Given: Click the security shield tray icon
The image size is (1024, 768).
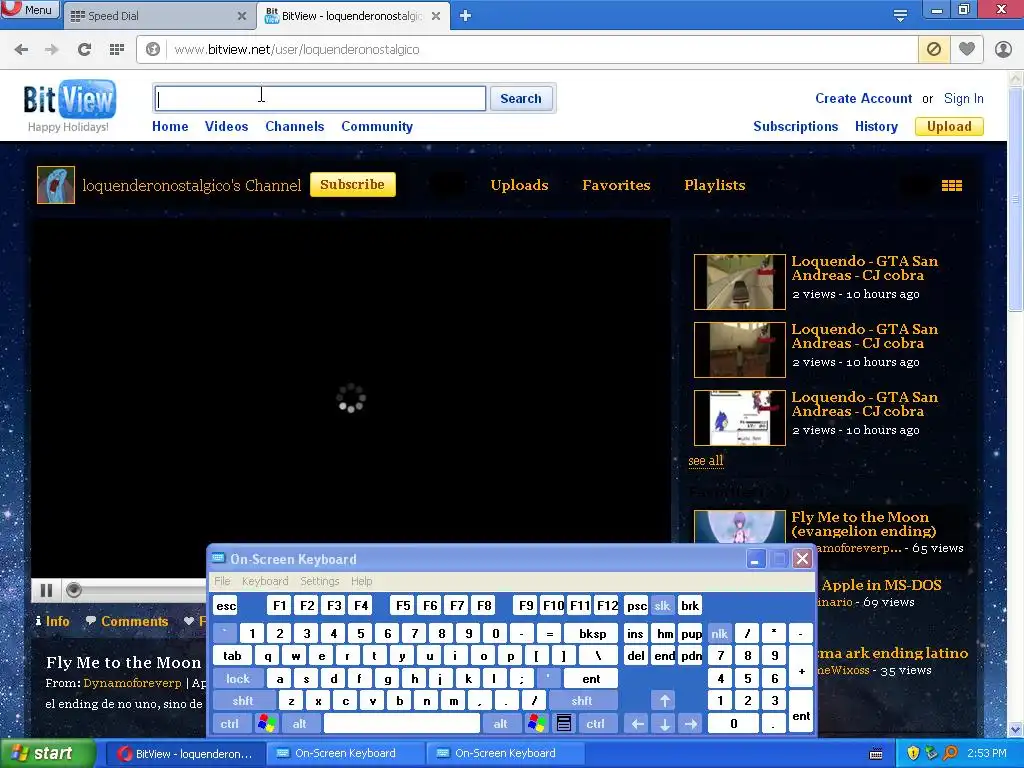Looking at the screenshot, I should (x=913, y=753).
